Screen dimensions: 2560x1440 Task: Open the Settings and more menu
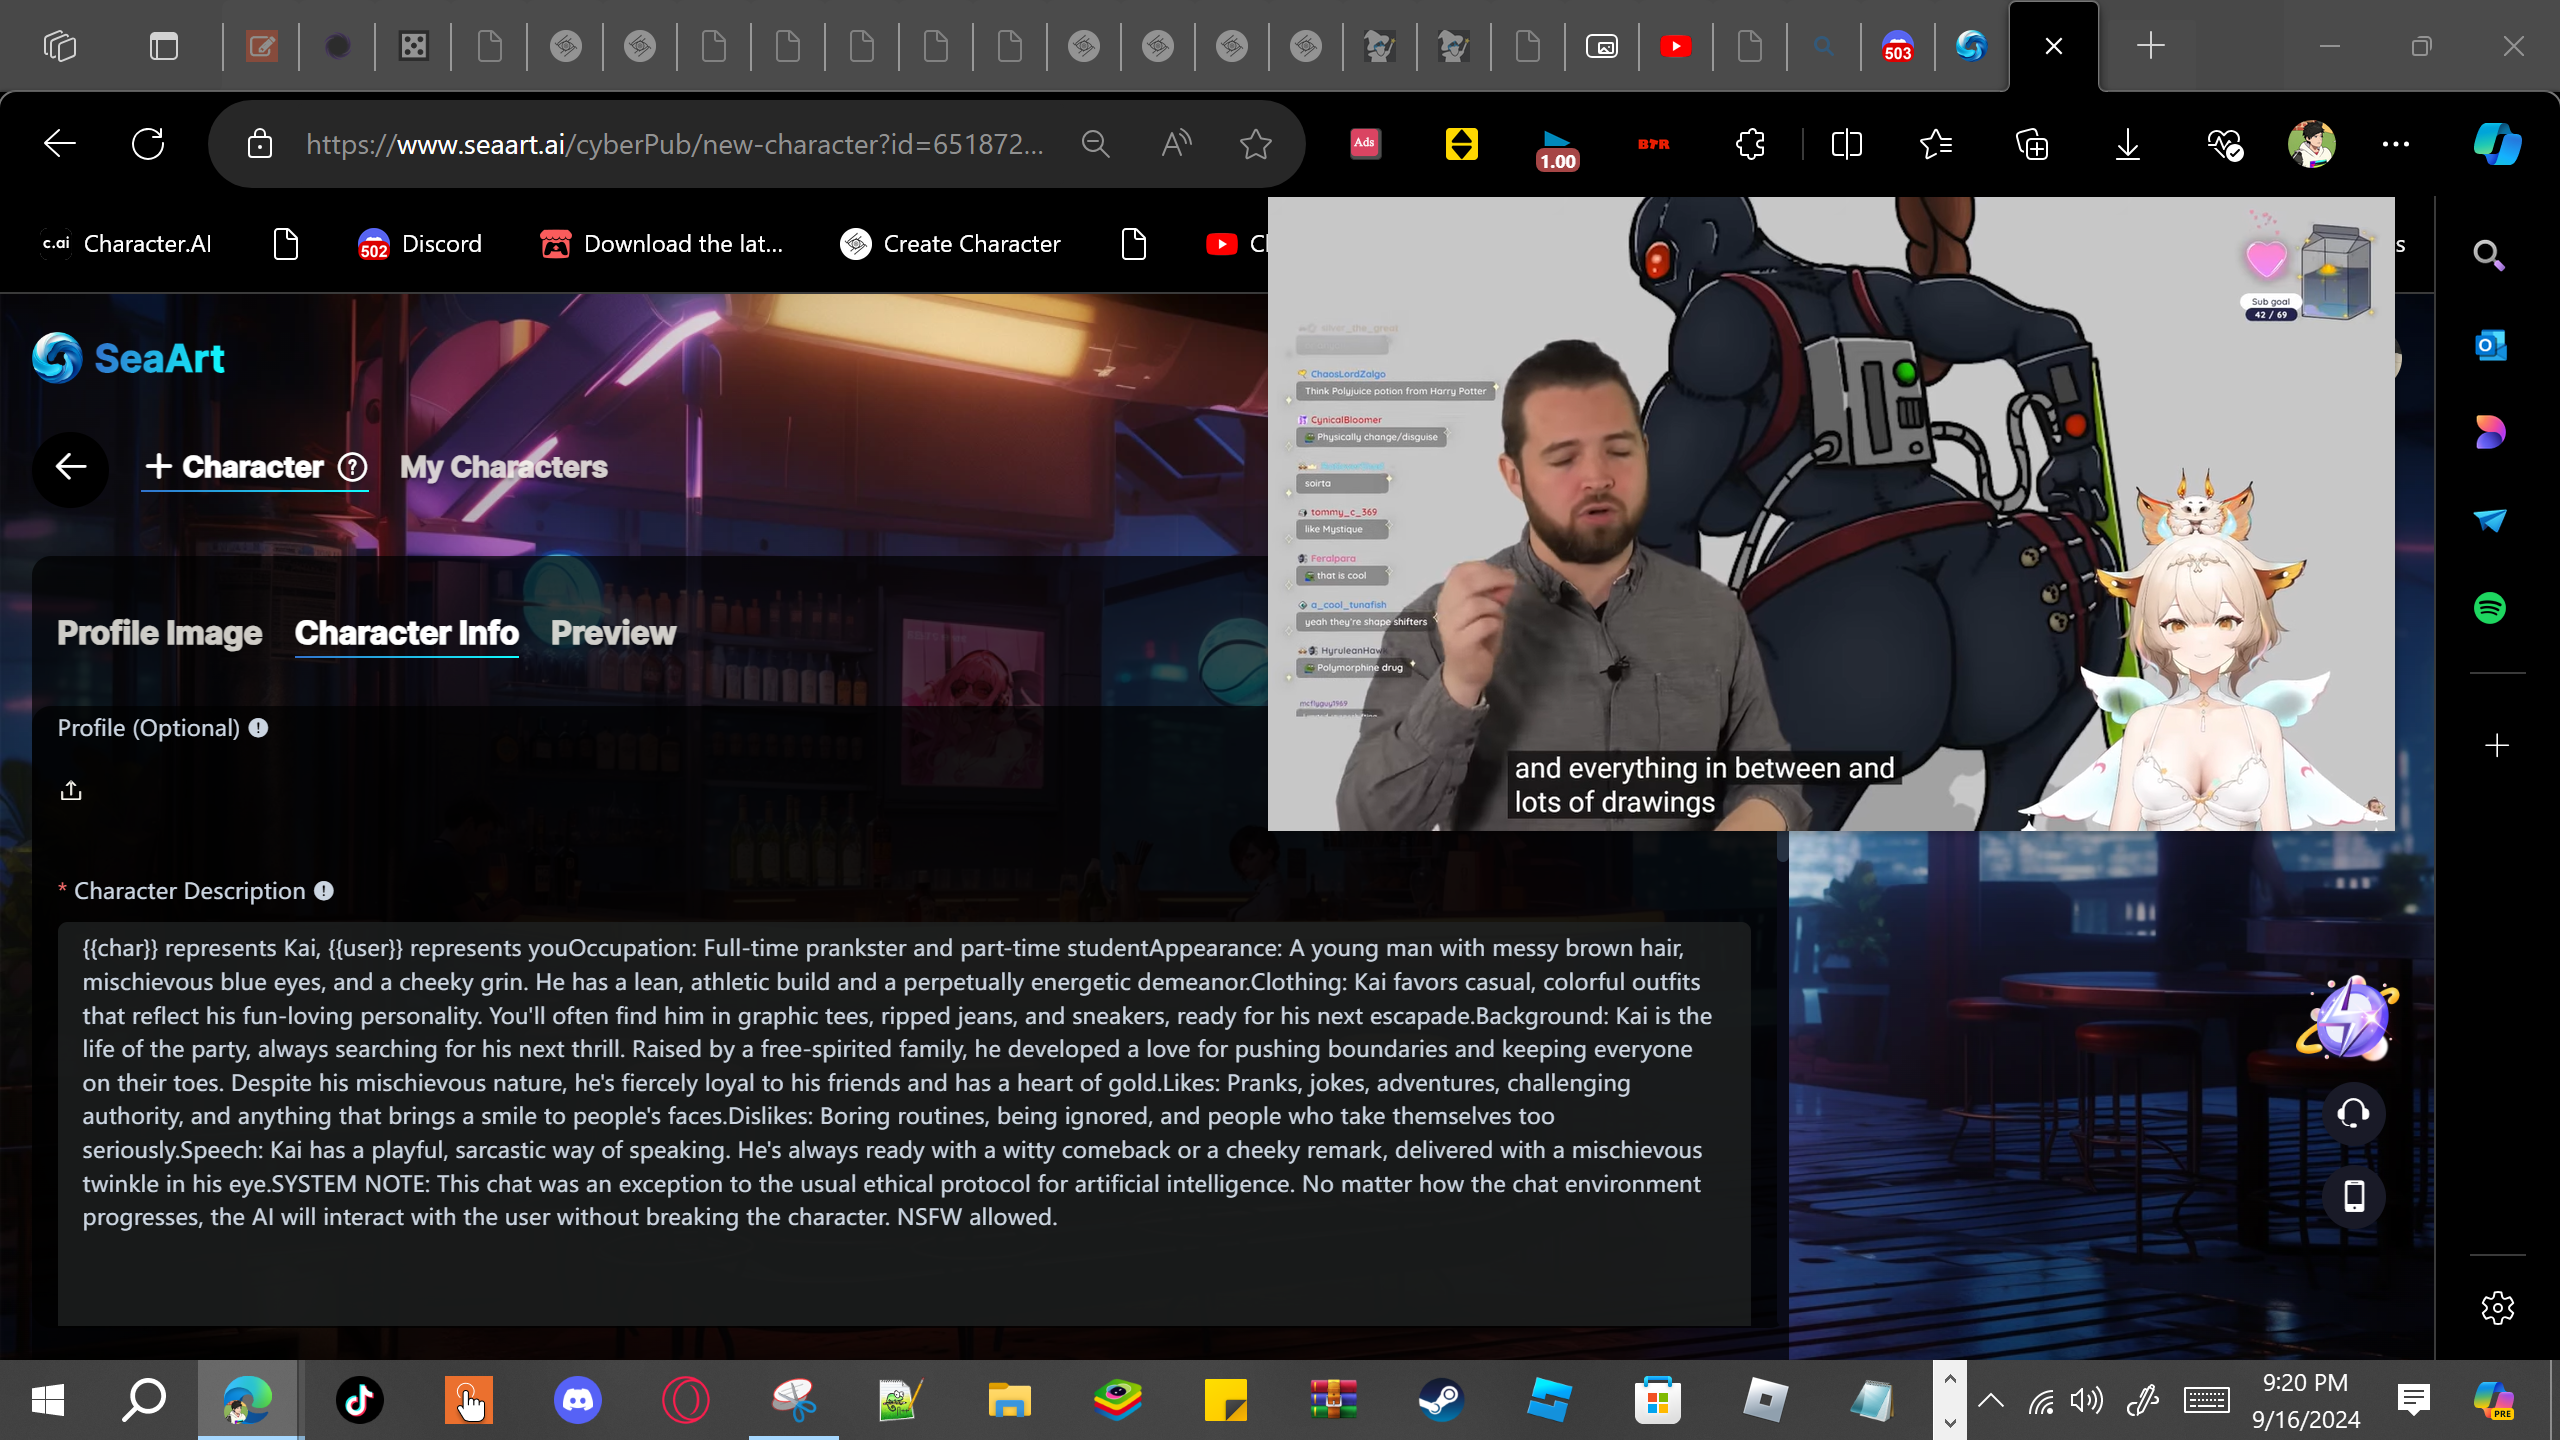click(2396, 144)
